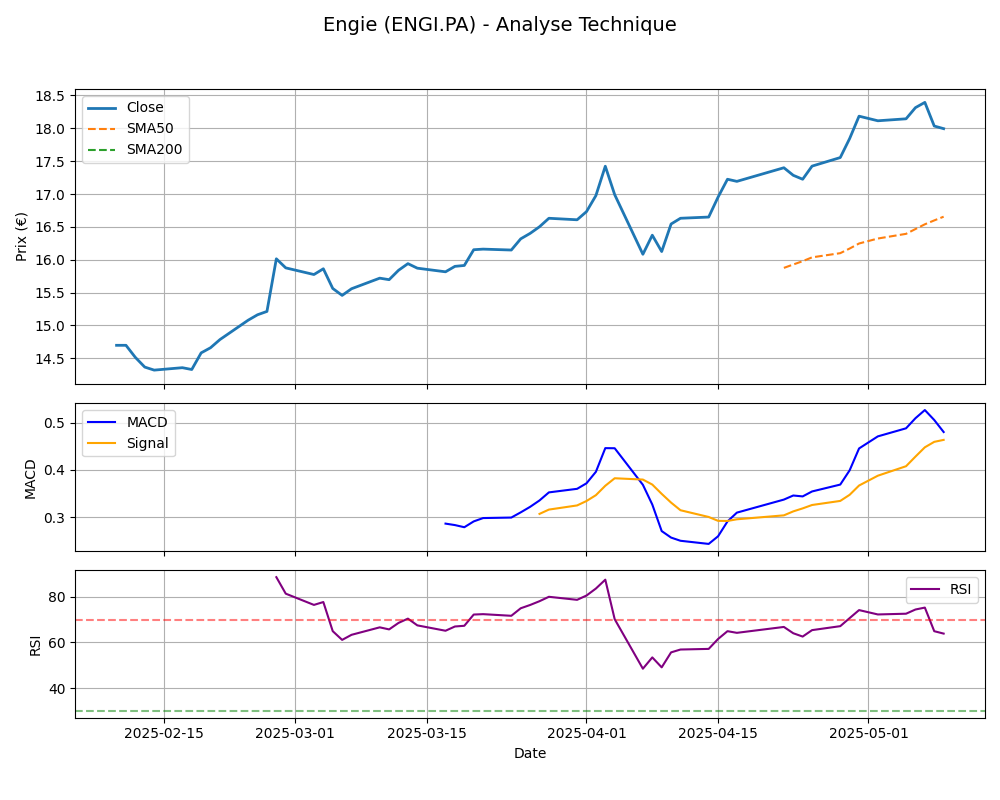Click the date tick '2025-05-01'
1000x800 pixels.
868,734
